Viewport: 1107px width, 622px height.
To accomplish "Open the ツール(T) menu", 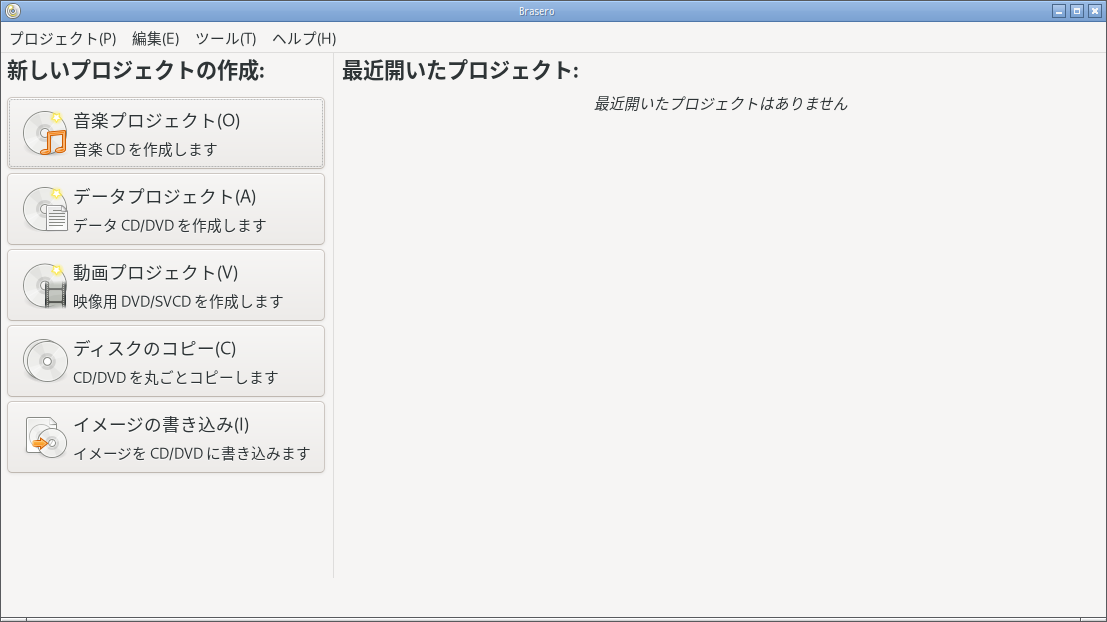I will pyautogui.click(x=226, y=38).
